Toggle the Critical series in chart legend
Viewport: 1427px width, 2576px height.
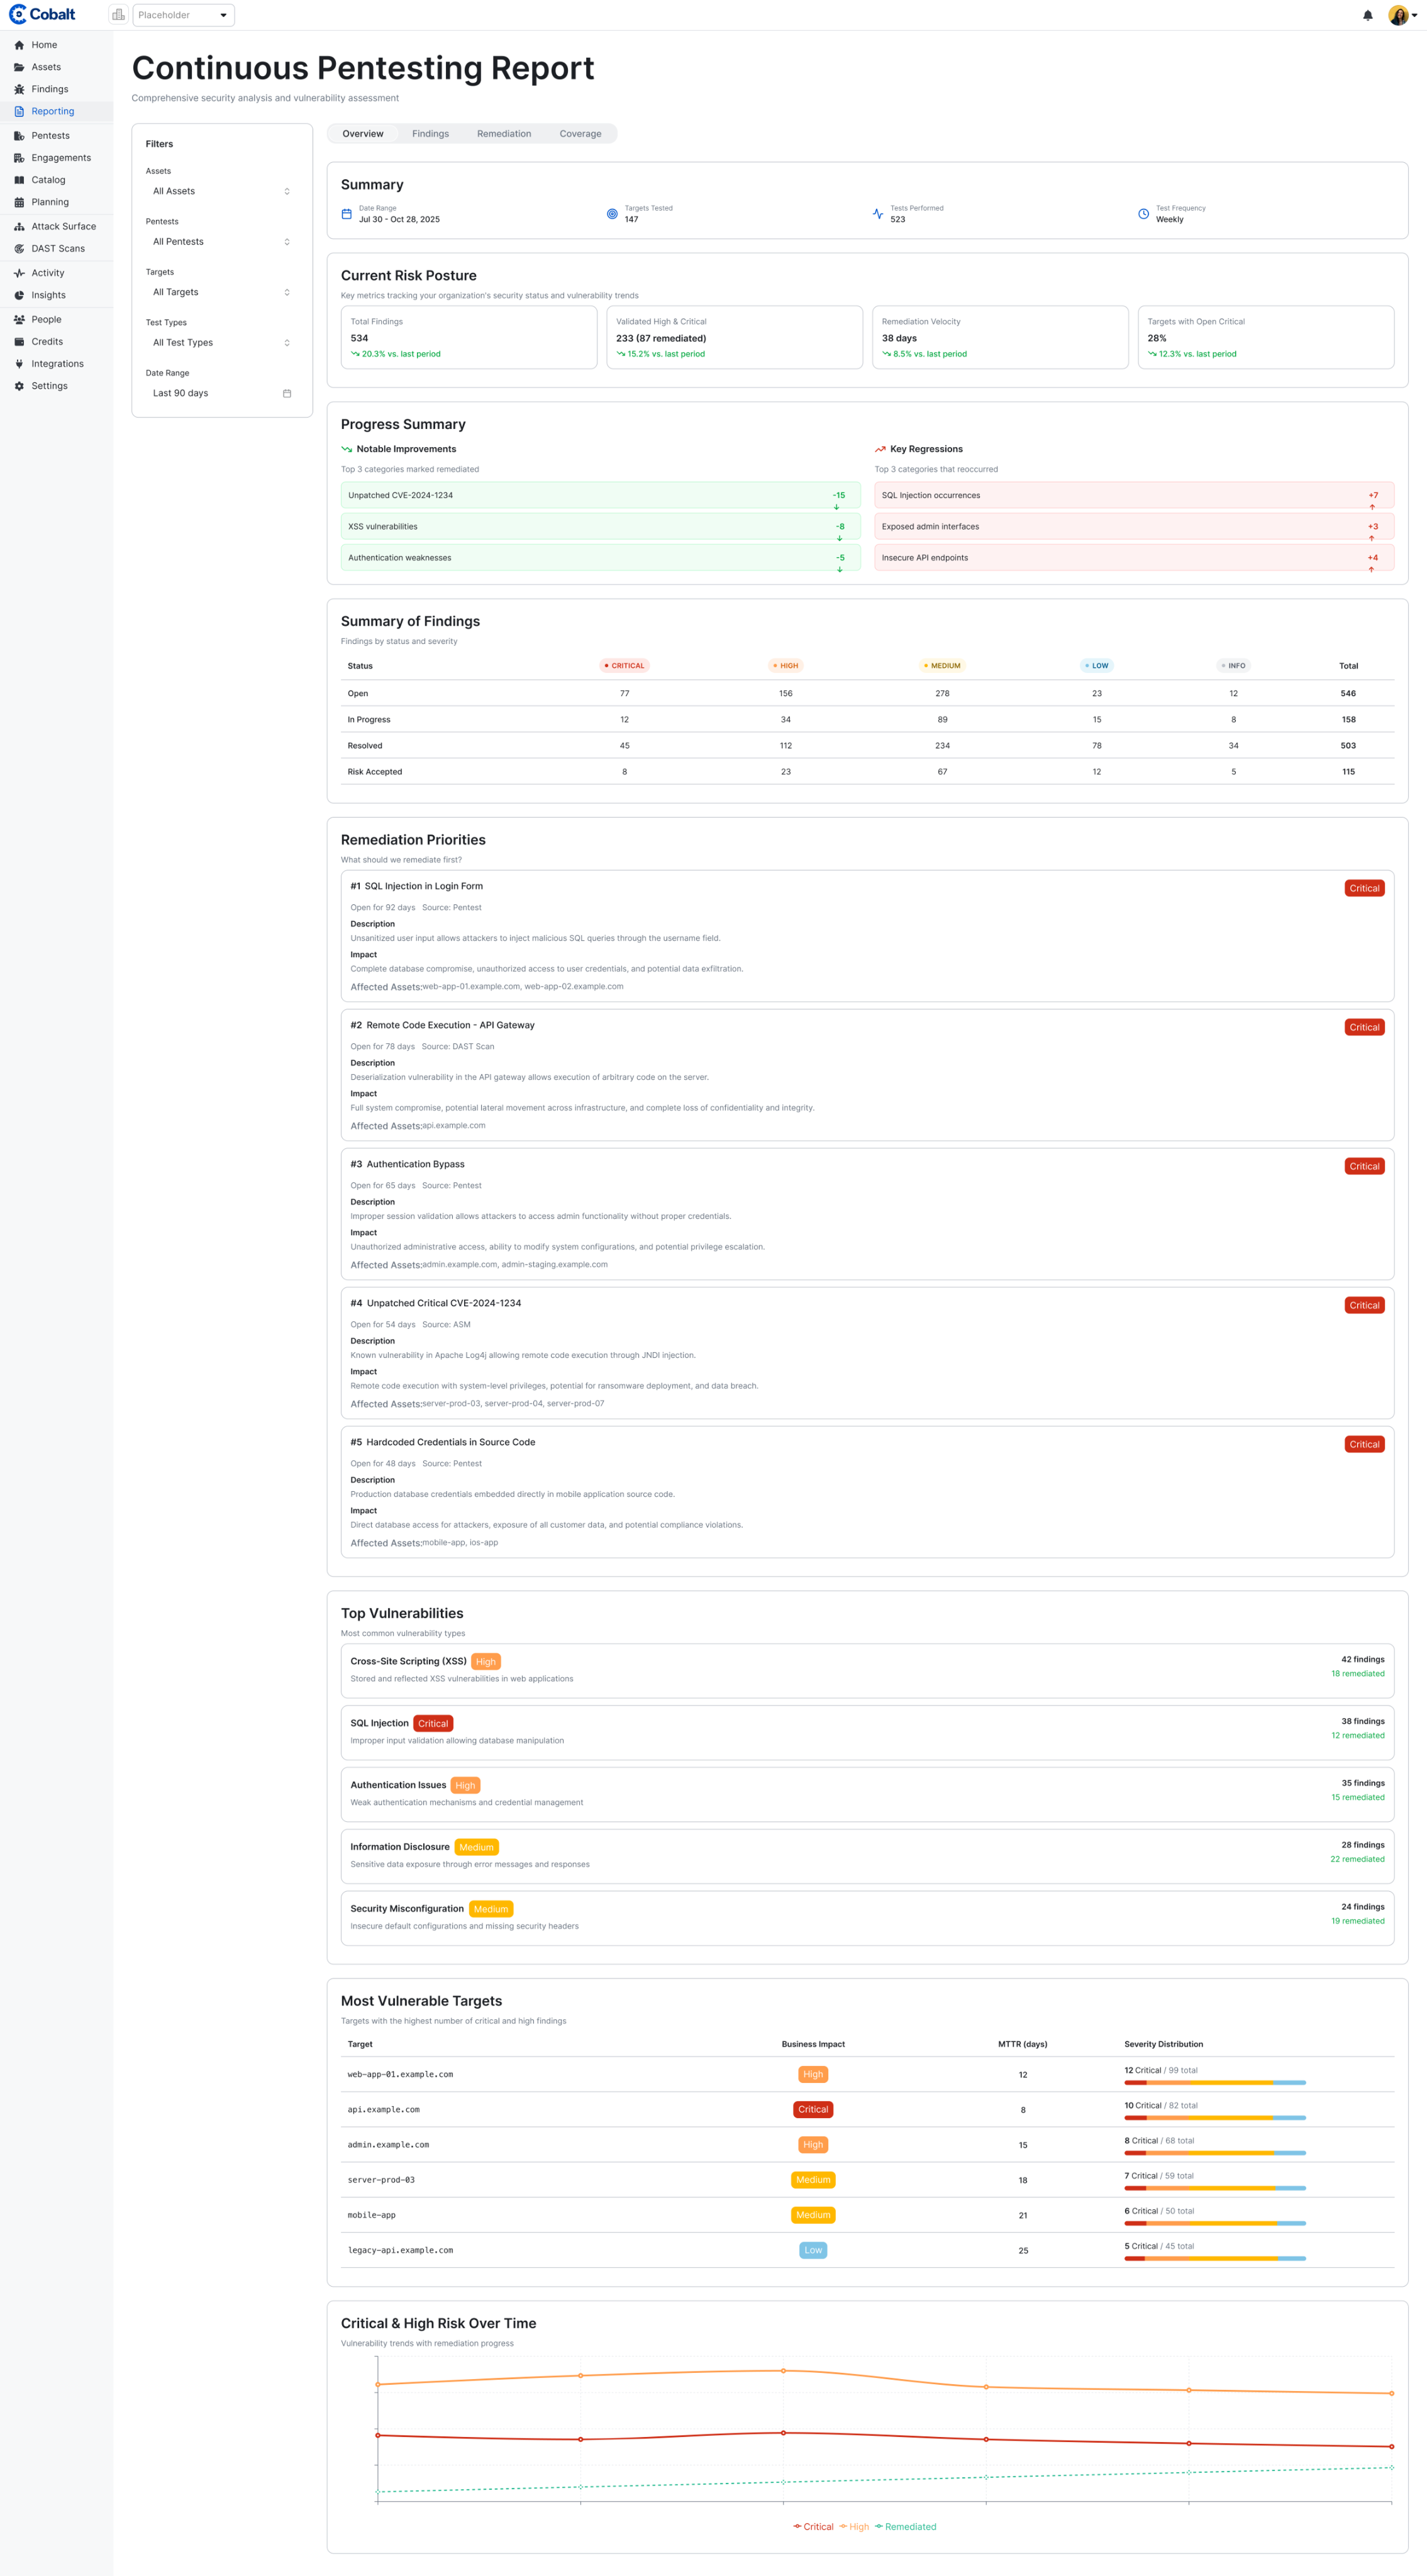click(x=813, y=2526)
